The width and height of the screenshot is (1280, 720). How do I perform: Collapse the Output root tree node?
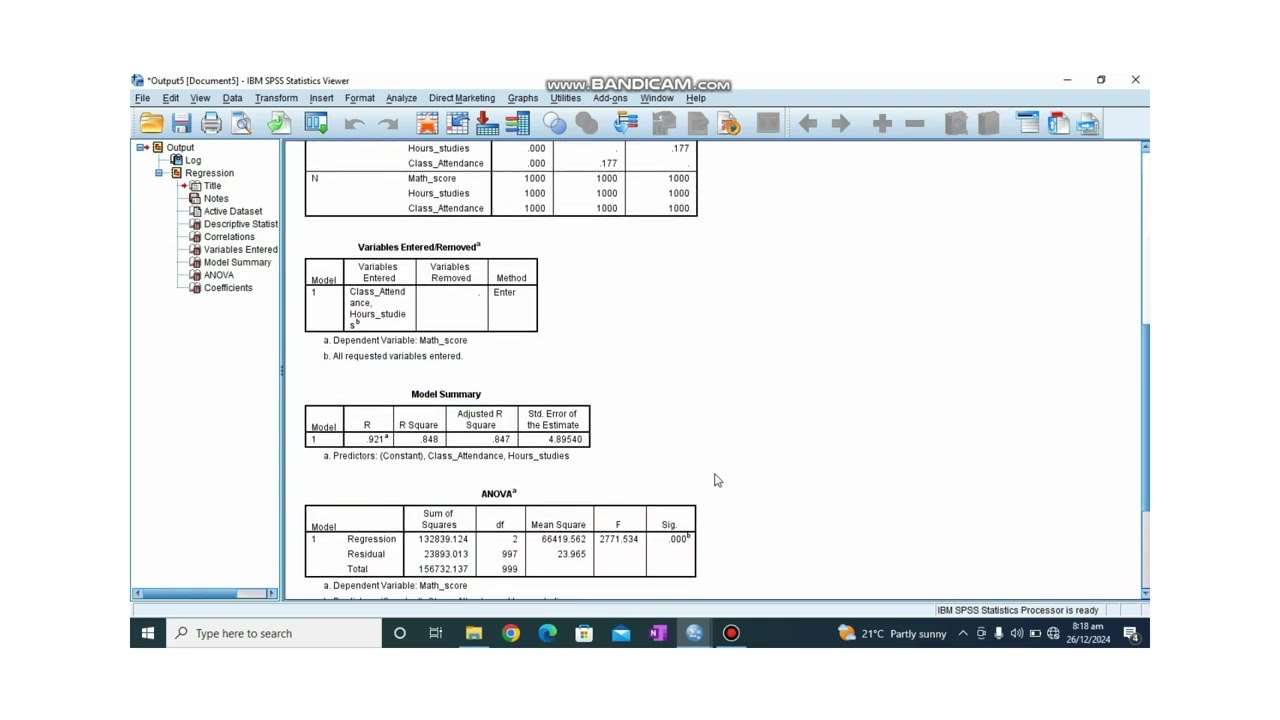pyautogui.click(x=141, y=148)
